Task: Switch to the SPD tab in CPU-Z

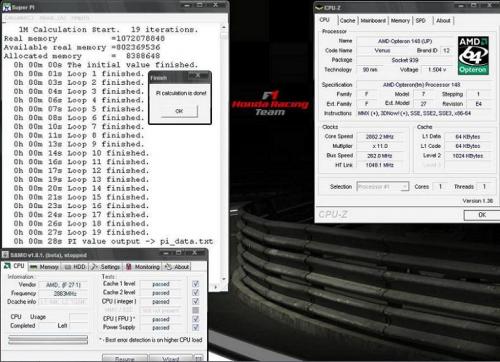Action: (421, 21)
